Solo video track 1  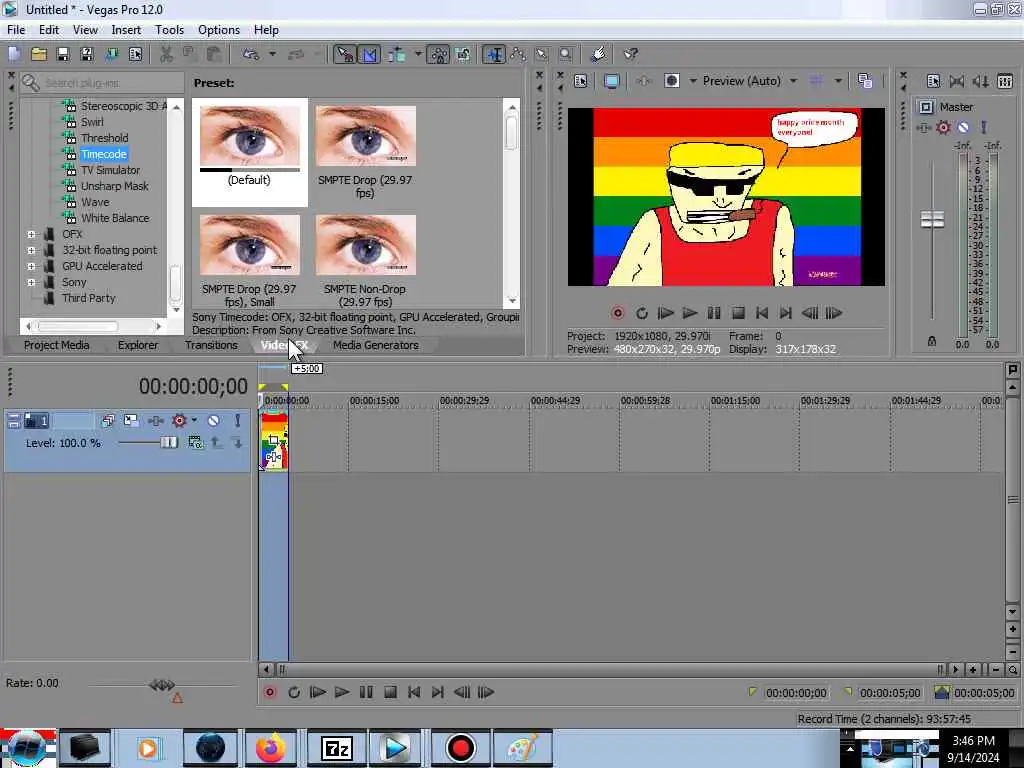click(238, 421)
